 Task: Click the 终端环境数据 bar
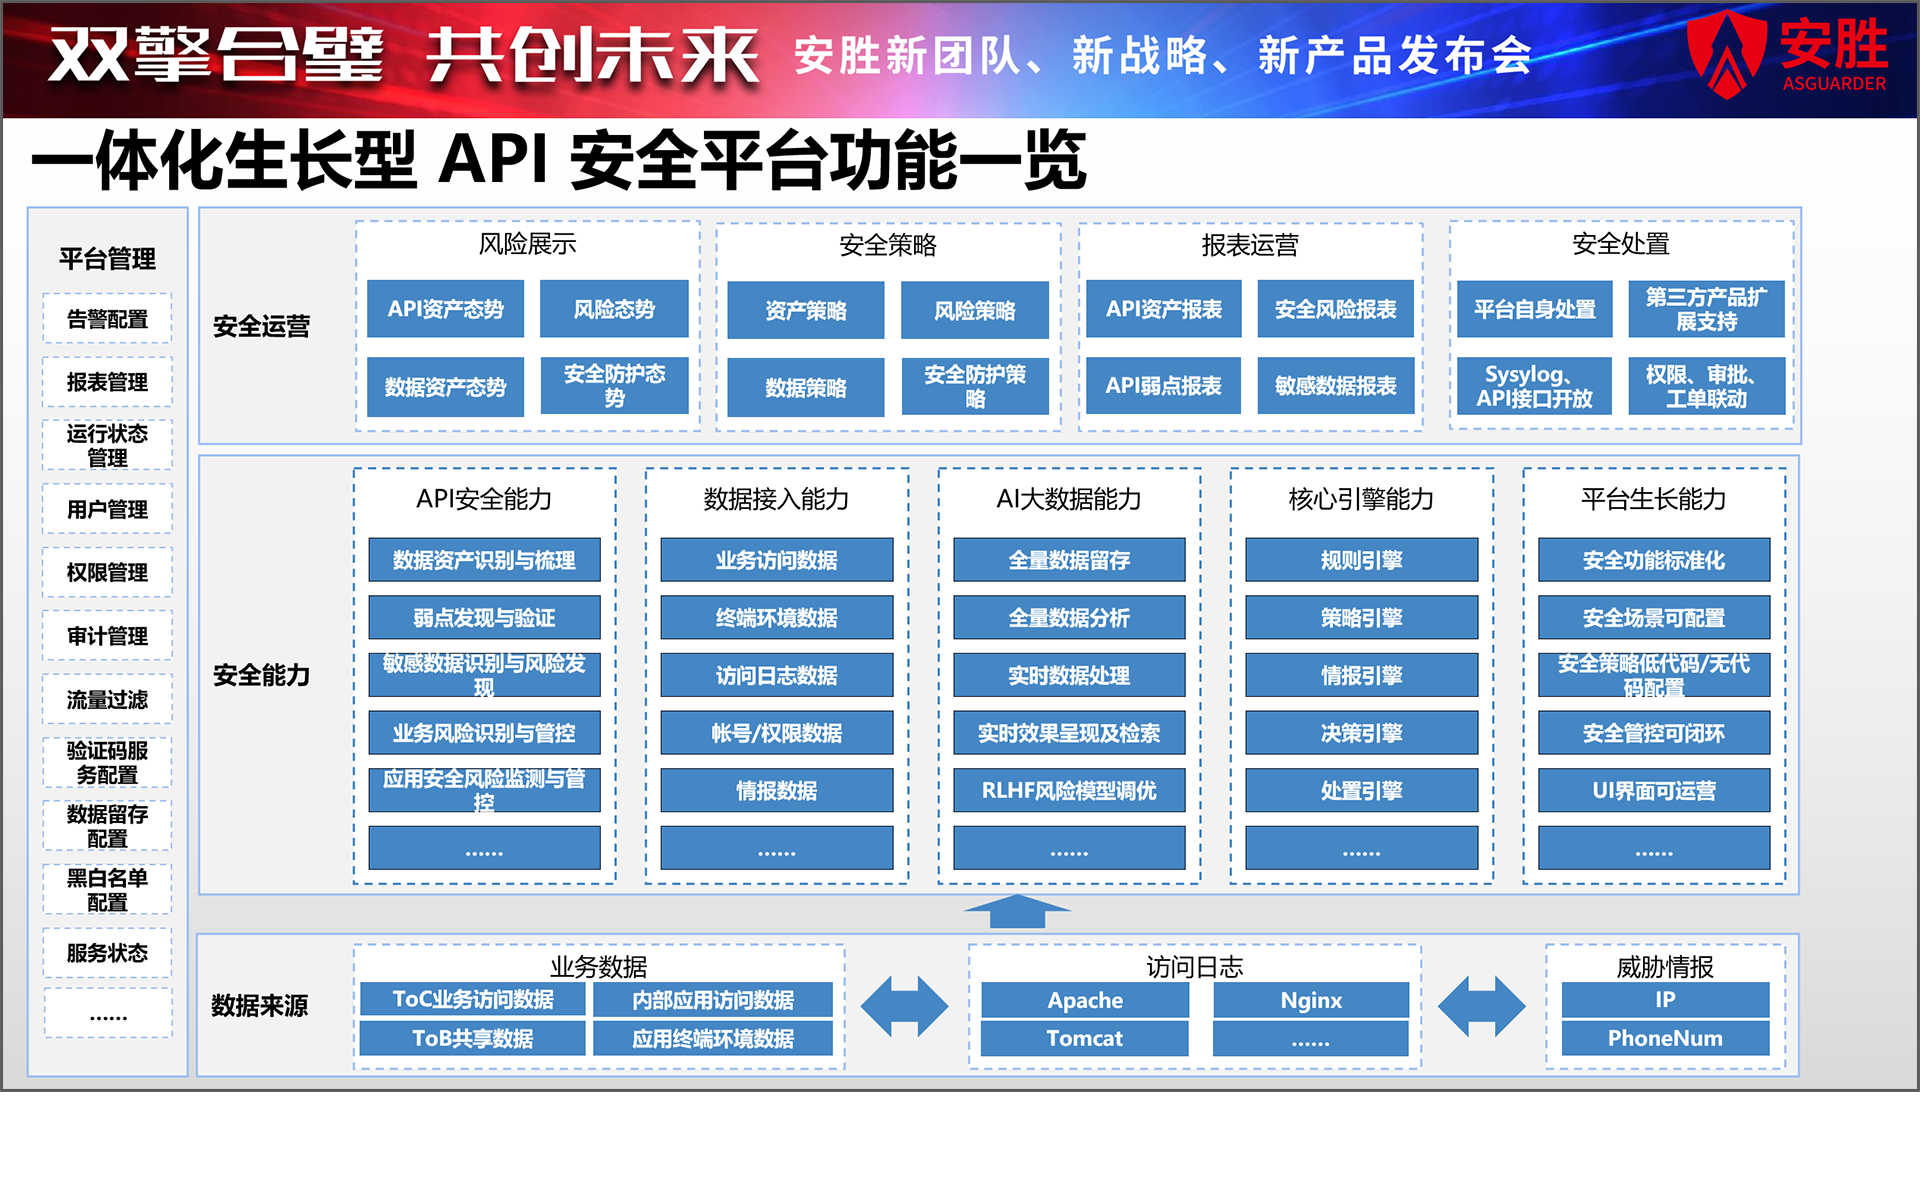pyautogui.click(x=777, y=618)
